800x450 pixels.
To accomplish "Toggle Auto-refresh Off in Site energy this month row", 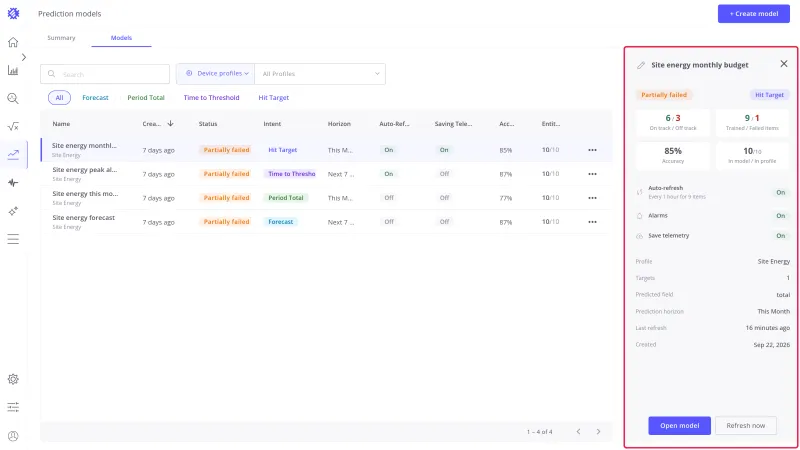I will coord(389,198).
